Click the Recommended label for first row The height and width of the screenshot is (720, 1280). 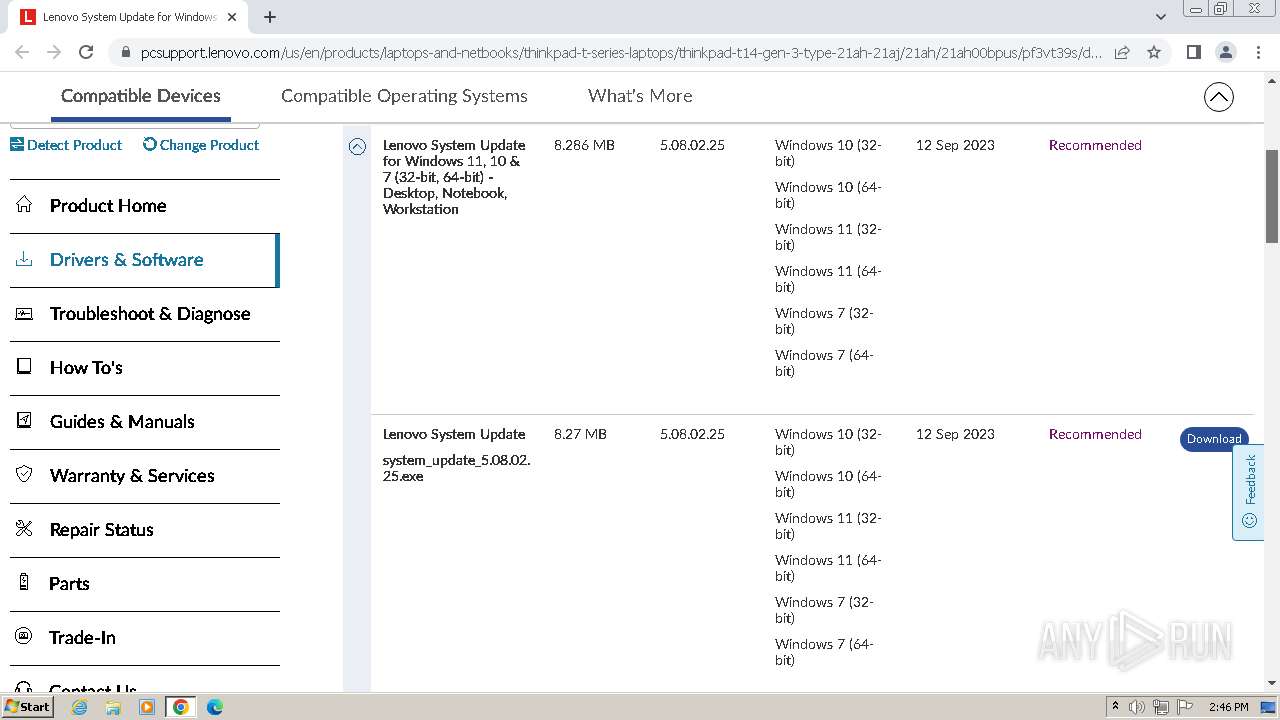(1095, 145)
